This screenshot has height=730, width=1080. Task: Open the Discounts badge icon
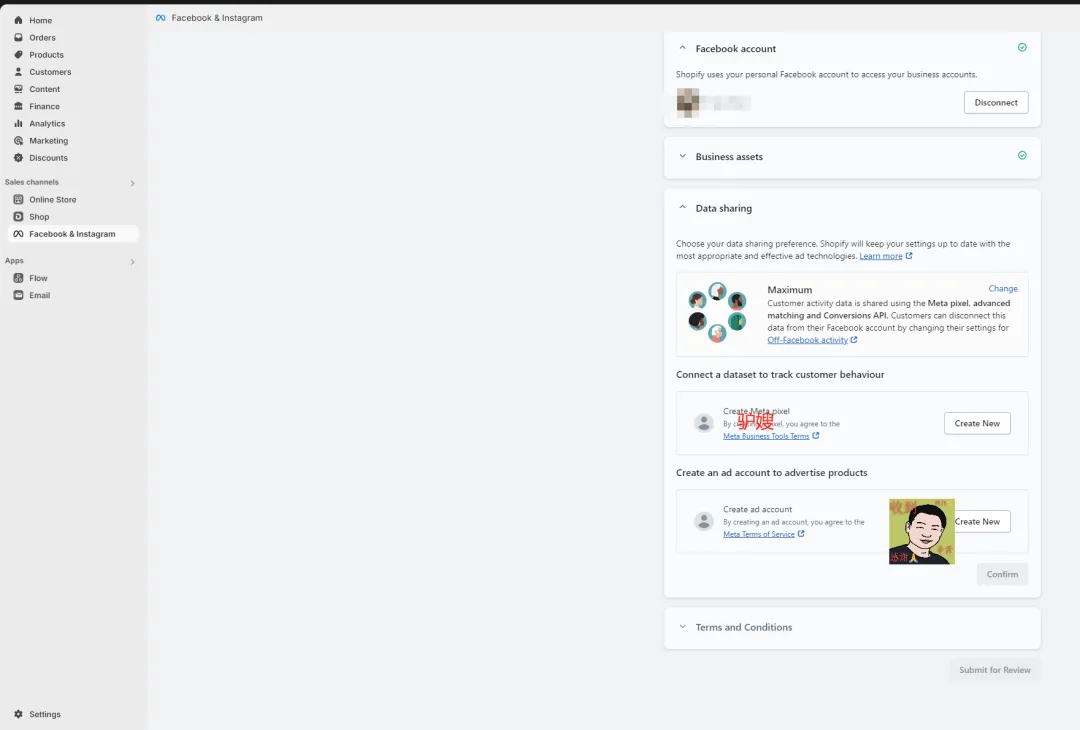click(19, 158)
